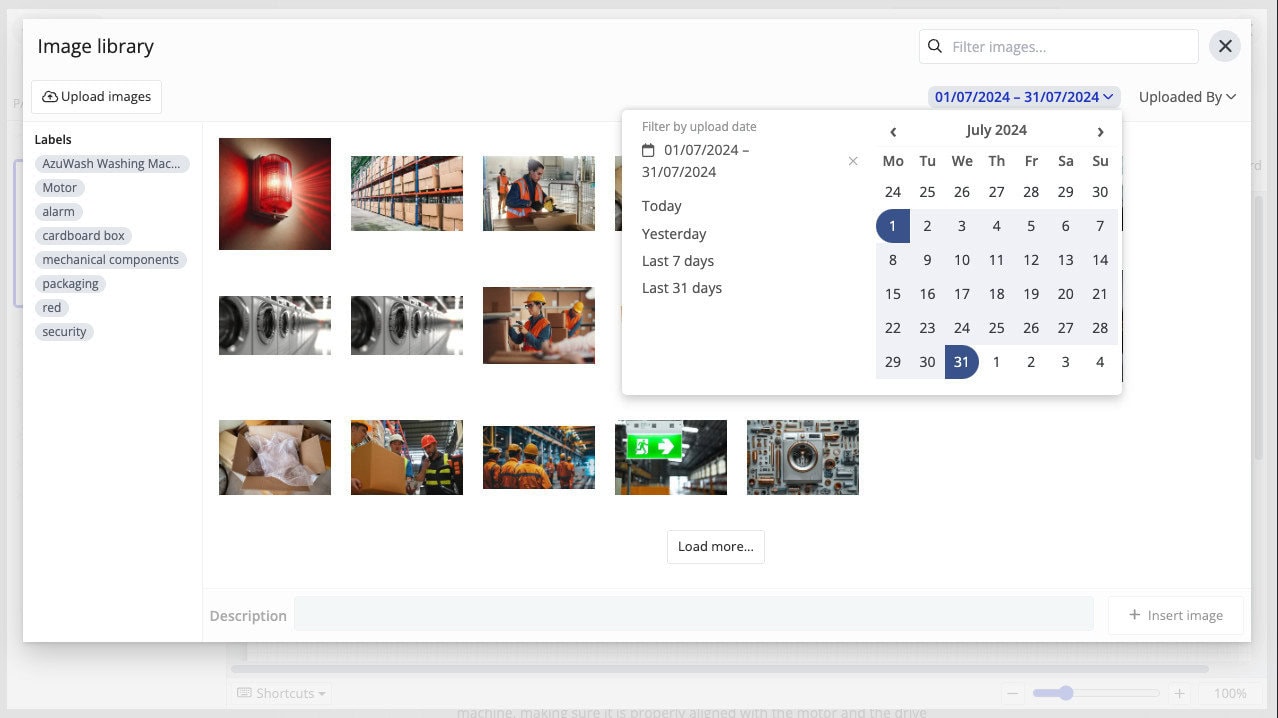Clear the upload date filter
Viewport: 1278px width, 718px height.
[x=852, y=161]
